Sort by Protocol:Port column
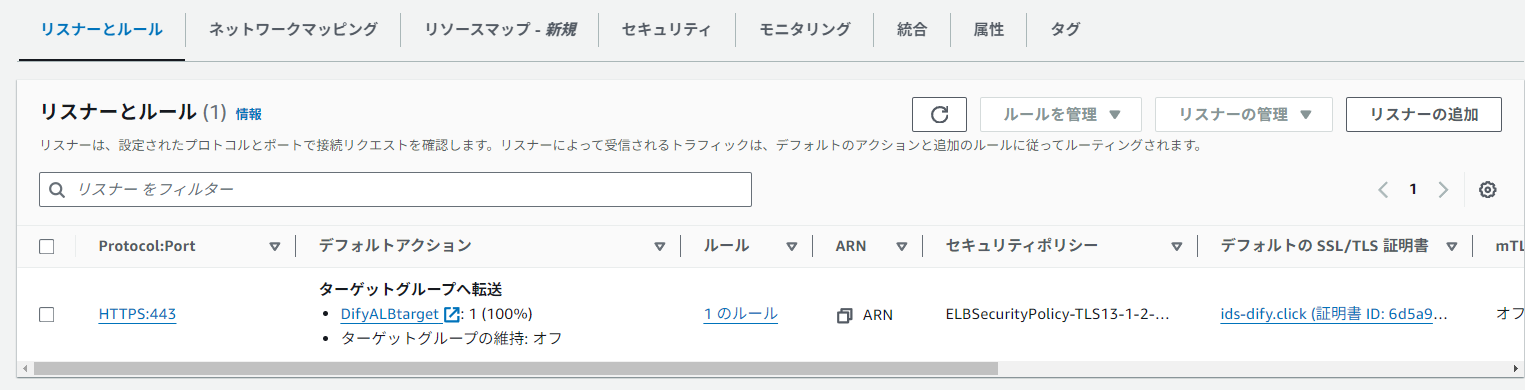Image resolution: width=1525 pixels, height=390 pixels. pyautogui.click(x=274, y=246)
